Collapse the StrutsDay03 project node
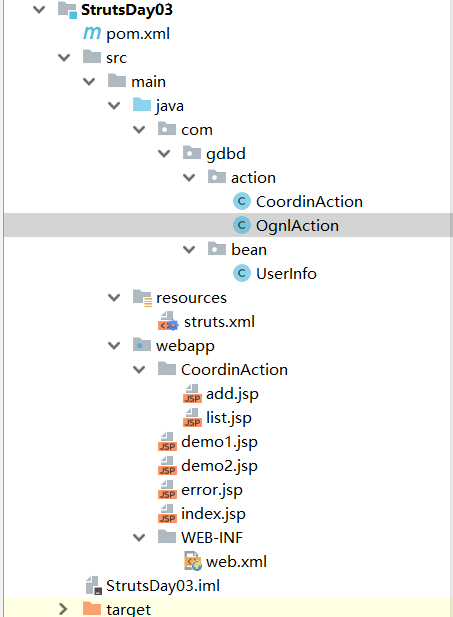The height and width of the screenshot is (617, 453). 39,9
